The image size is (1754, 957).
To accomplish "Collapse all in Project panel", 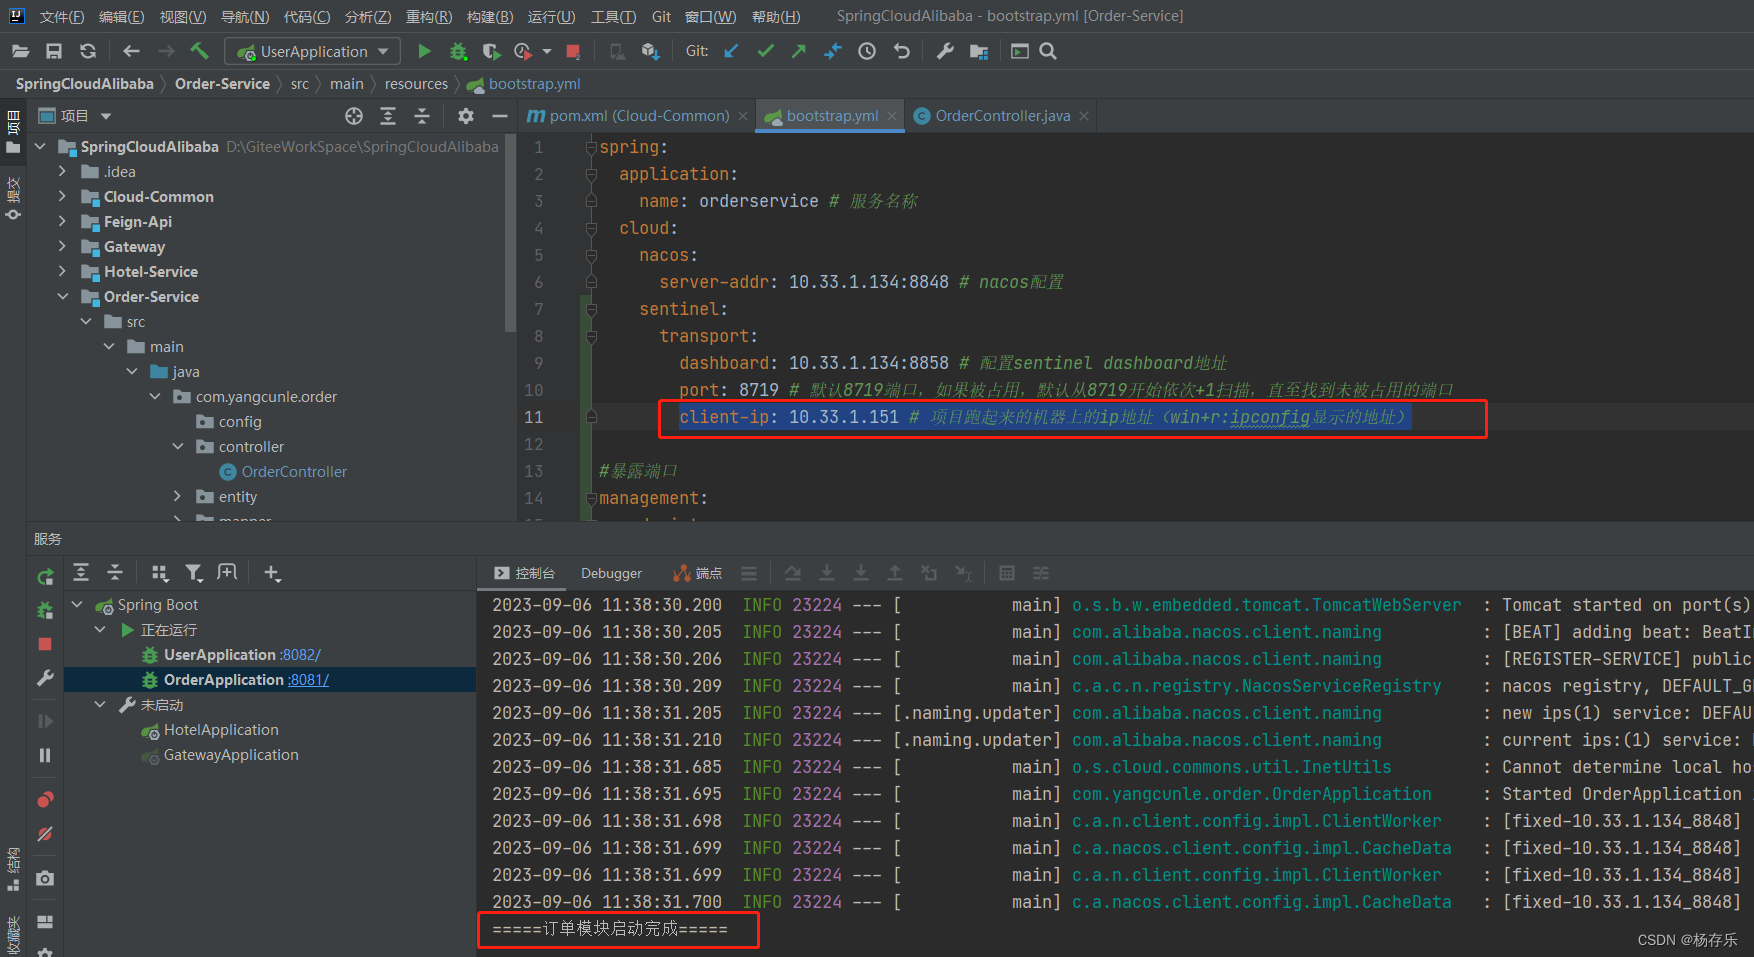I will click(x=422, y=116).
